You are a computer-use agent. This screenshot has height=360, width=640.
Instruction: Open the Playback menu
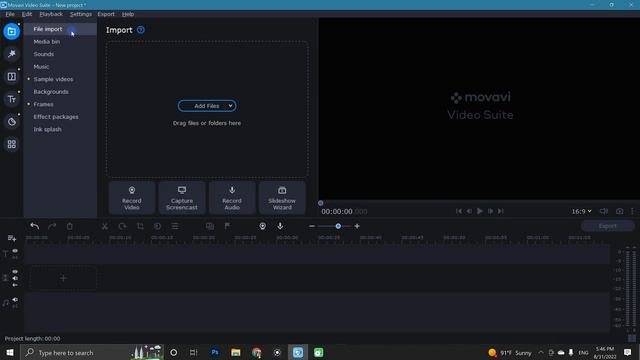51,14
